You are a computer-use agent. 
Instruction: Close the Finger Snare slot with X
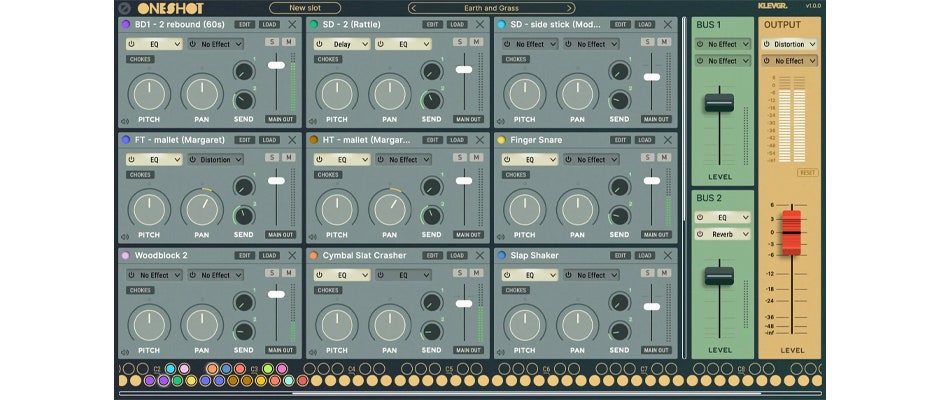(x=667, y=140)
